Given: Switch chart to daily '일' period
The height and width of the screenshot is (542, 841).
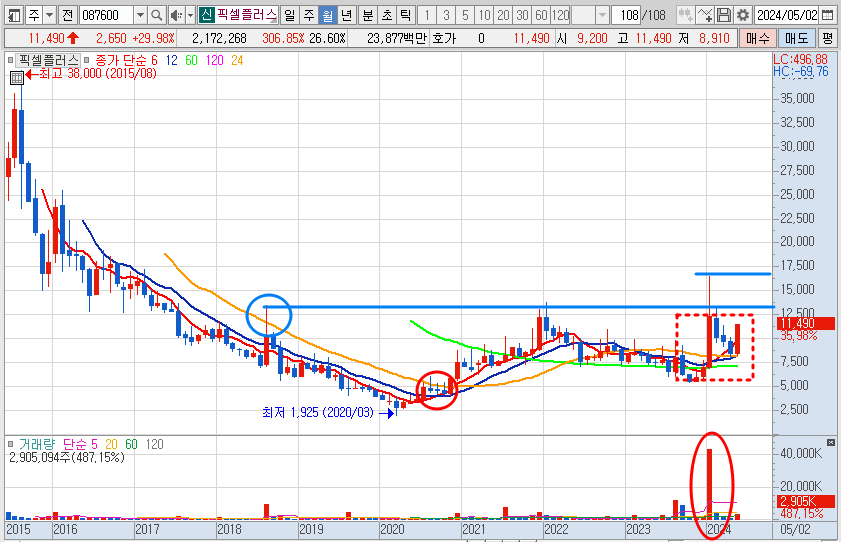Looking at the screenshot, I should click(x=289, y=15).
